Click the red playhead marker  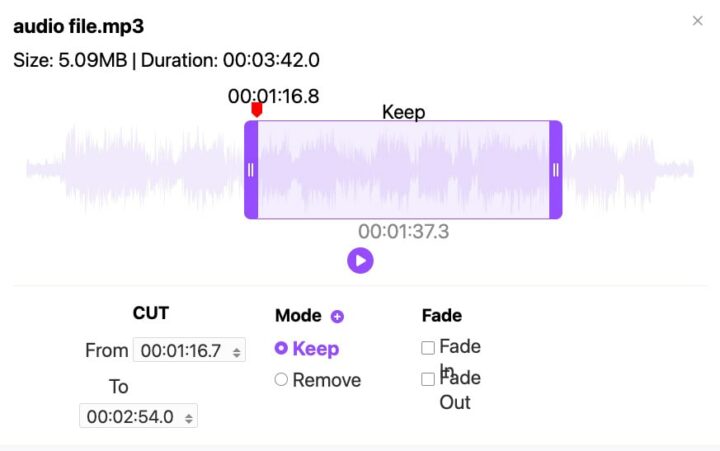pyautogui.click(x=257, y=109)
